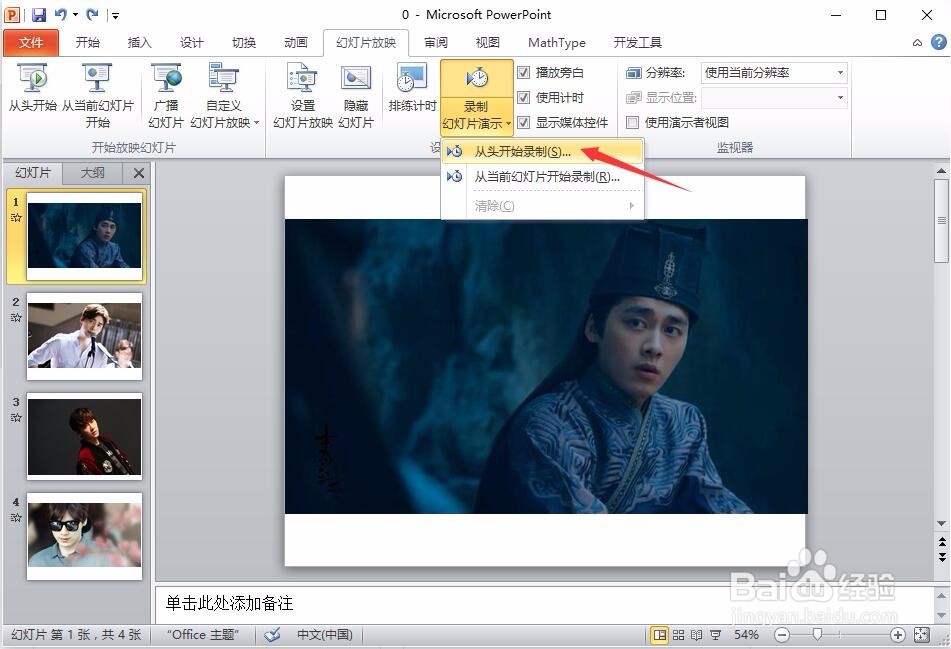Click the 隐藏幻灯片 hide slide icon
This screenshot has width=951, height=649.
355,96
